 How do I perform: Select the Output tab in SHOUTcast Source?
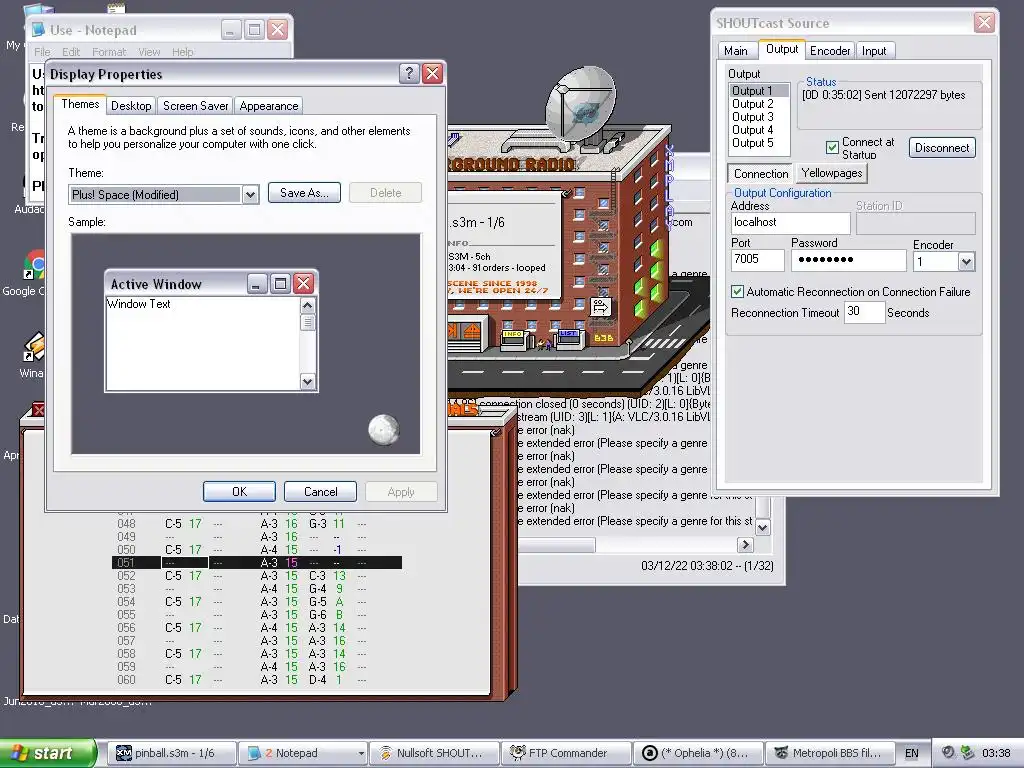tap(782, 49)
